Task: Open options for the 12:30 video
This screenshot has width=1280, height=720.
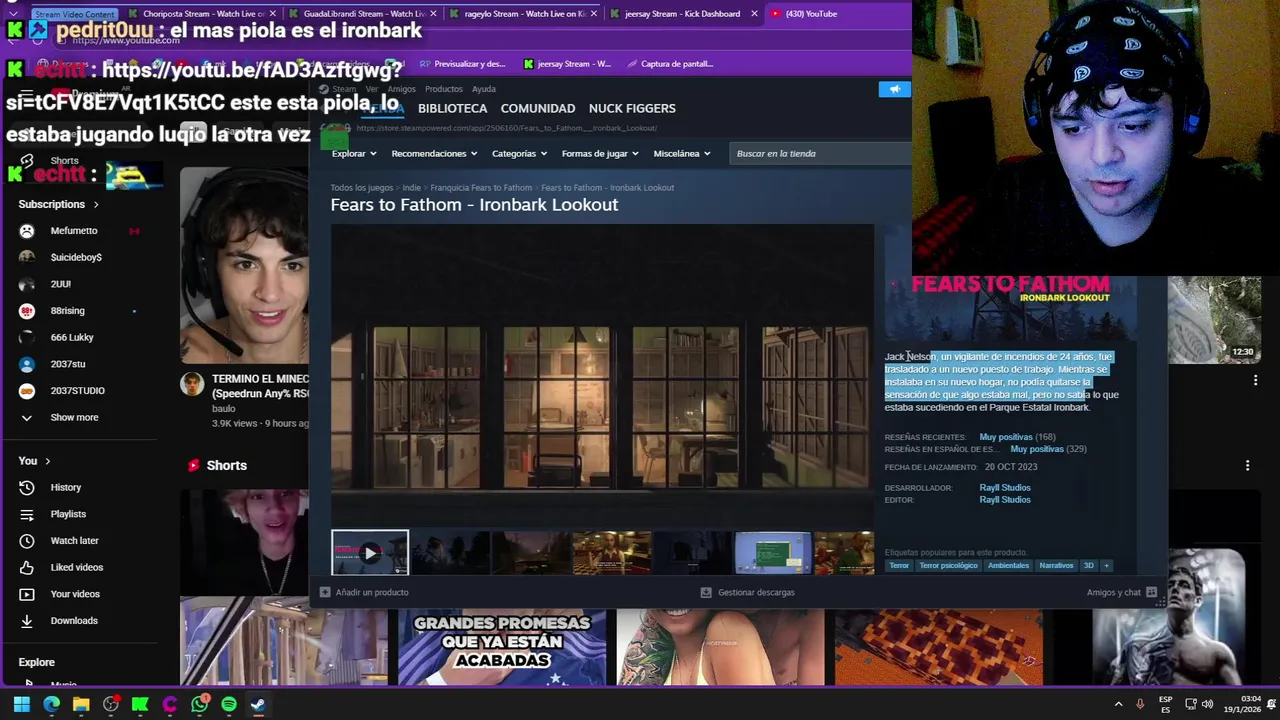Action: (1255, 380)
